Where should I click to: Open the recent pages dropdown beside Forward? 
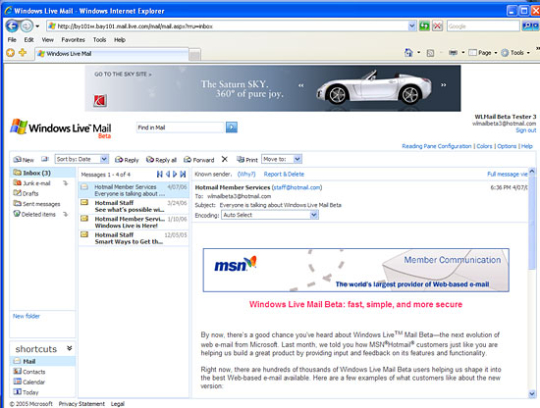(x=37, y=26)
